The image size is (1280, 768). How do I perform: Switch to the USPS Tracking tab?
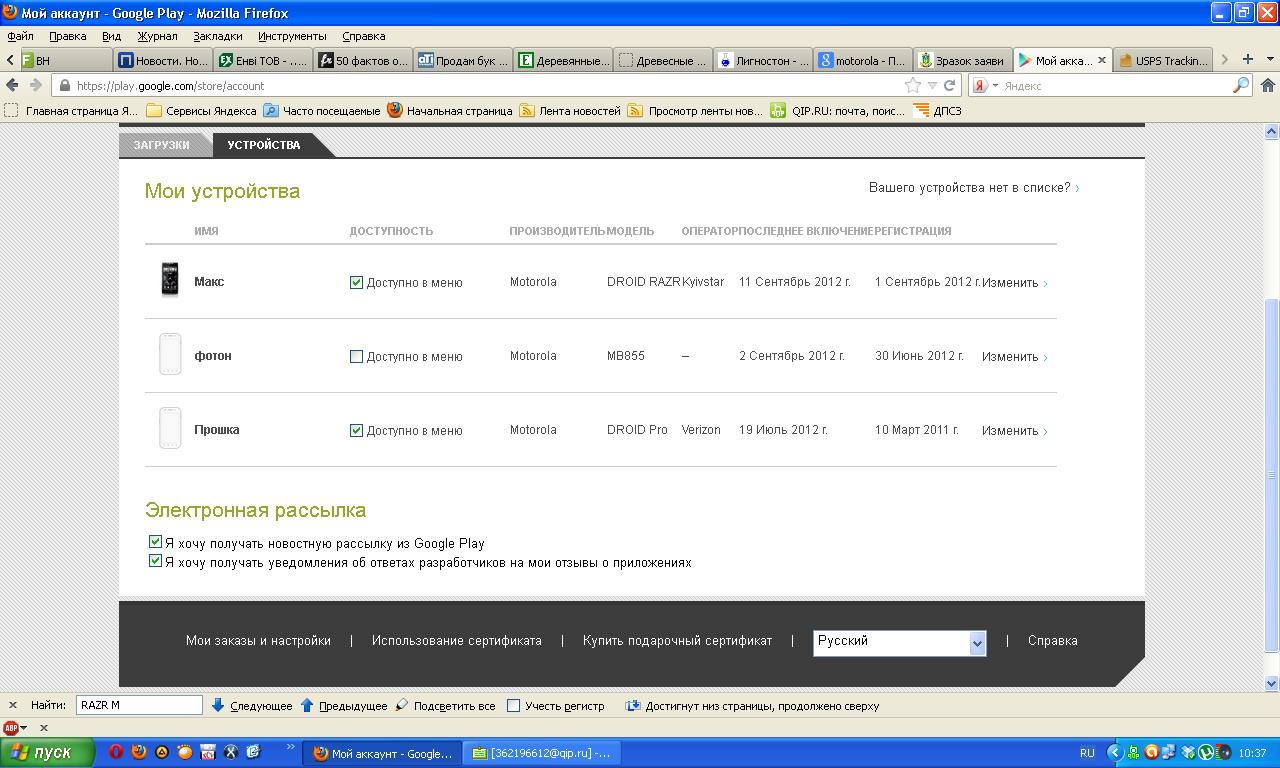tap(1162, 60)
